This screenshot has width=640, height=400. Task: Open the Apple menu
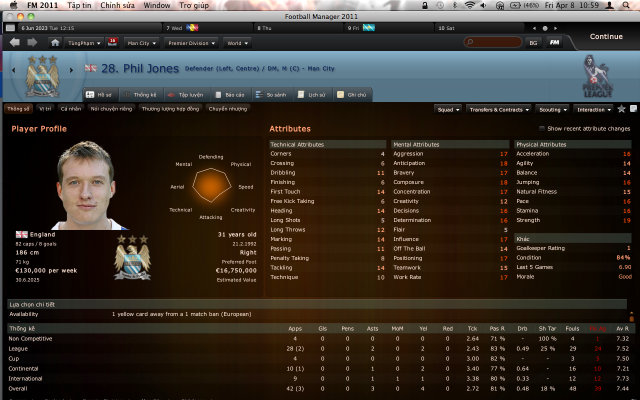13,5
